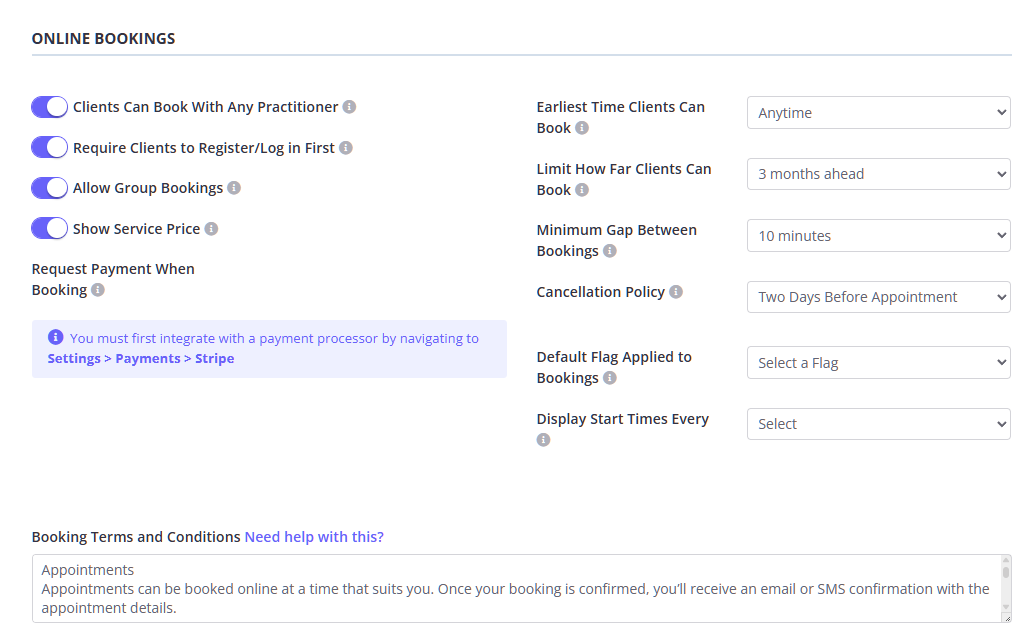The width and height of the screenshot is (1032, 642).
Task: Open the Cancellation Policy dropdown
Action: (878, 297)
